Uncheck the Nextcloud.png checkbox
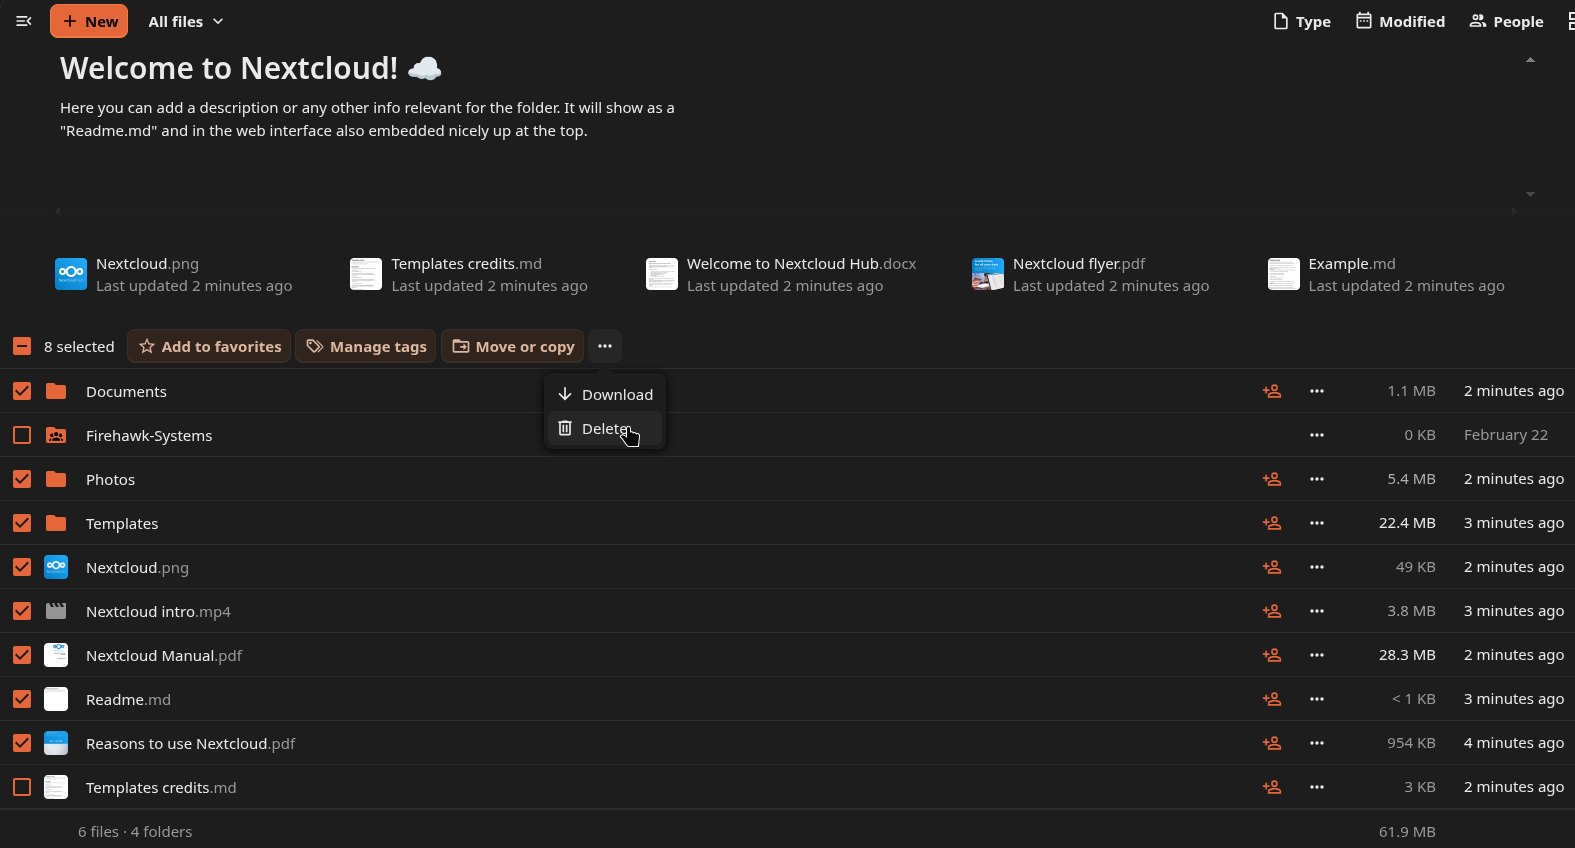Viewport: 1575px width, 848px height. coord(22,567)
